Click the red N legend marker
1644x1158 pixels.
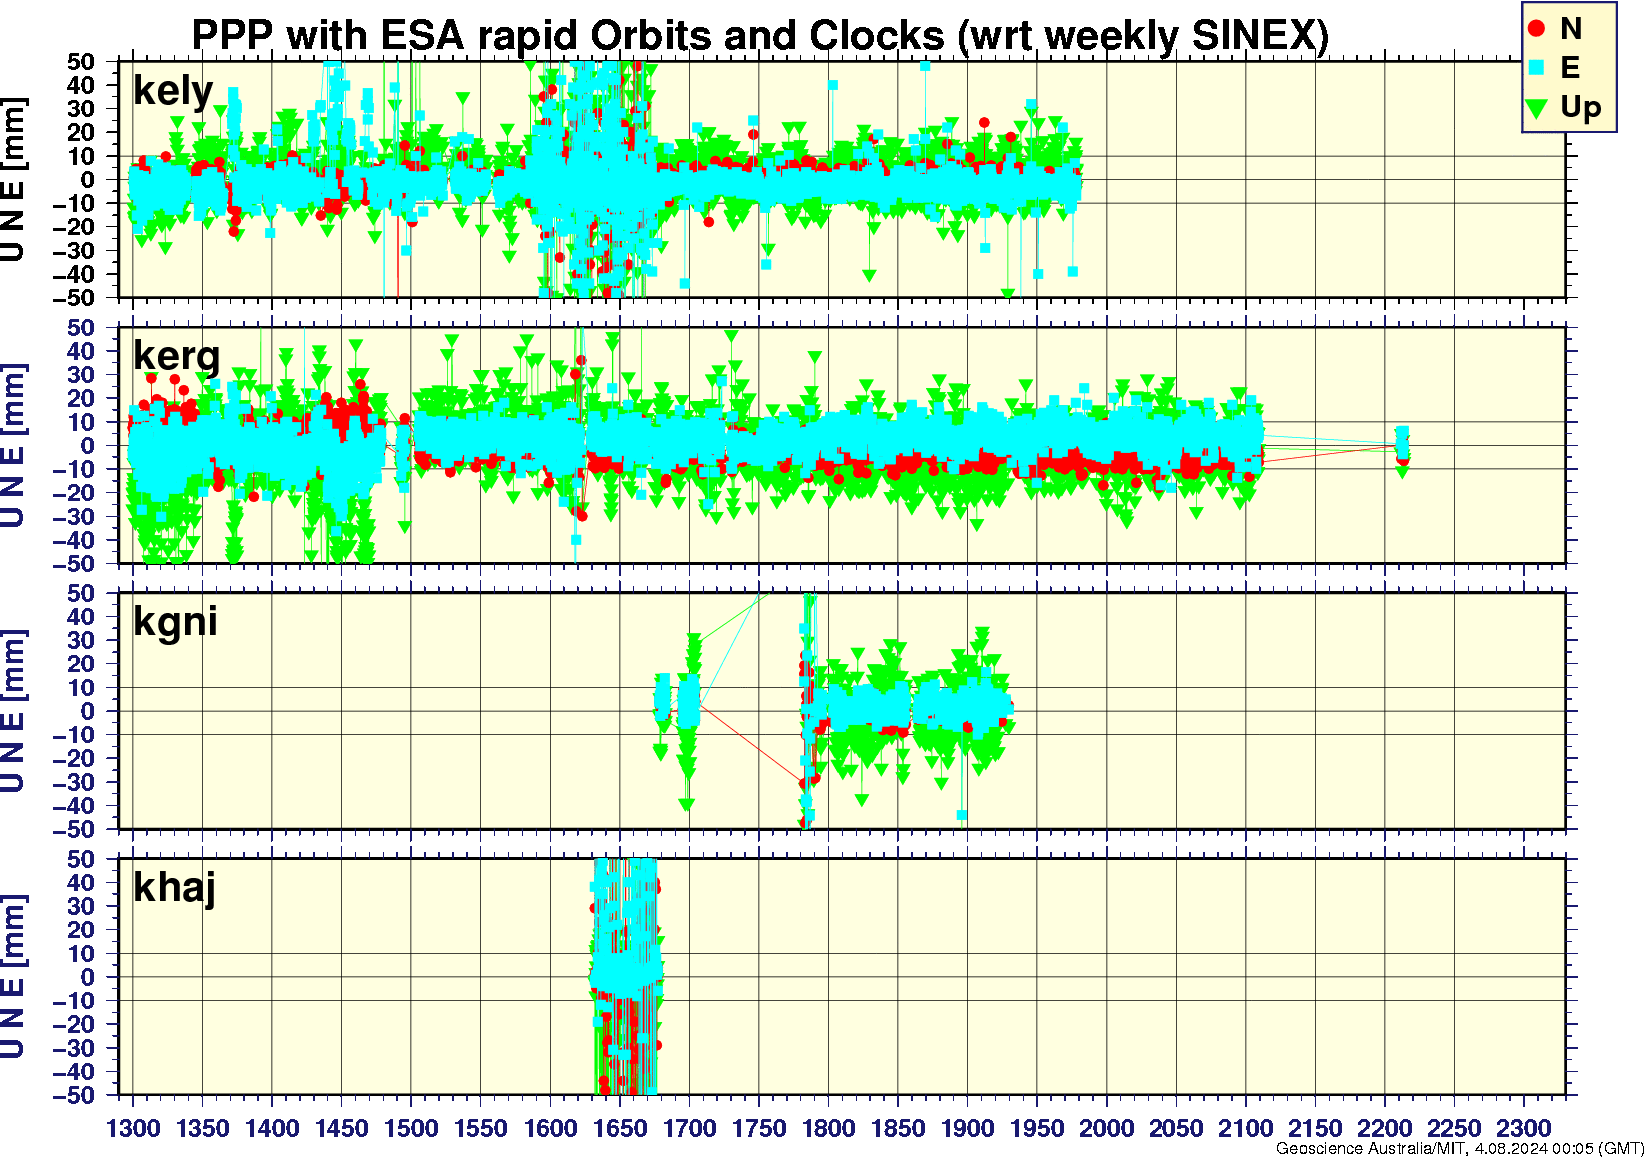[x=1537, y=29]
